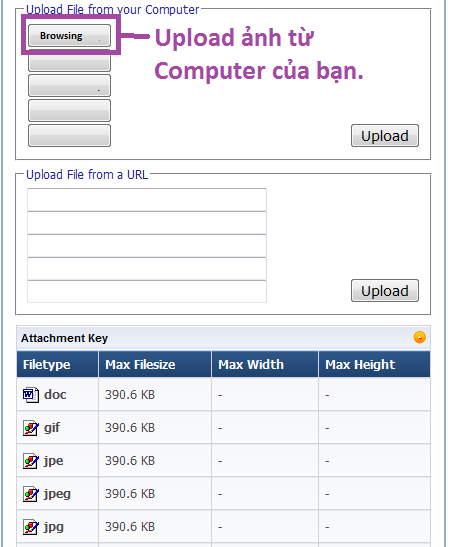Click the Word document icon beside doc
469x547 pixels.
31,395
